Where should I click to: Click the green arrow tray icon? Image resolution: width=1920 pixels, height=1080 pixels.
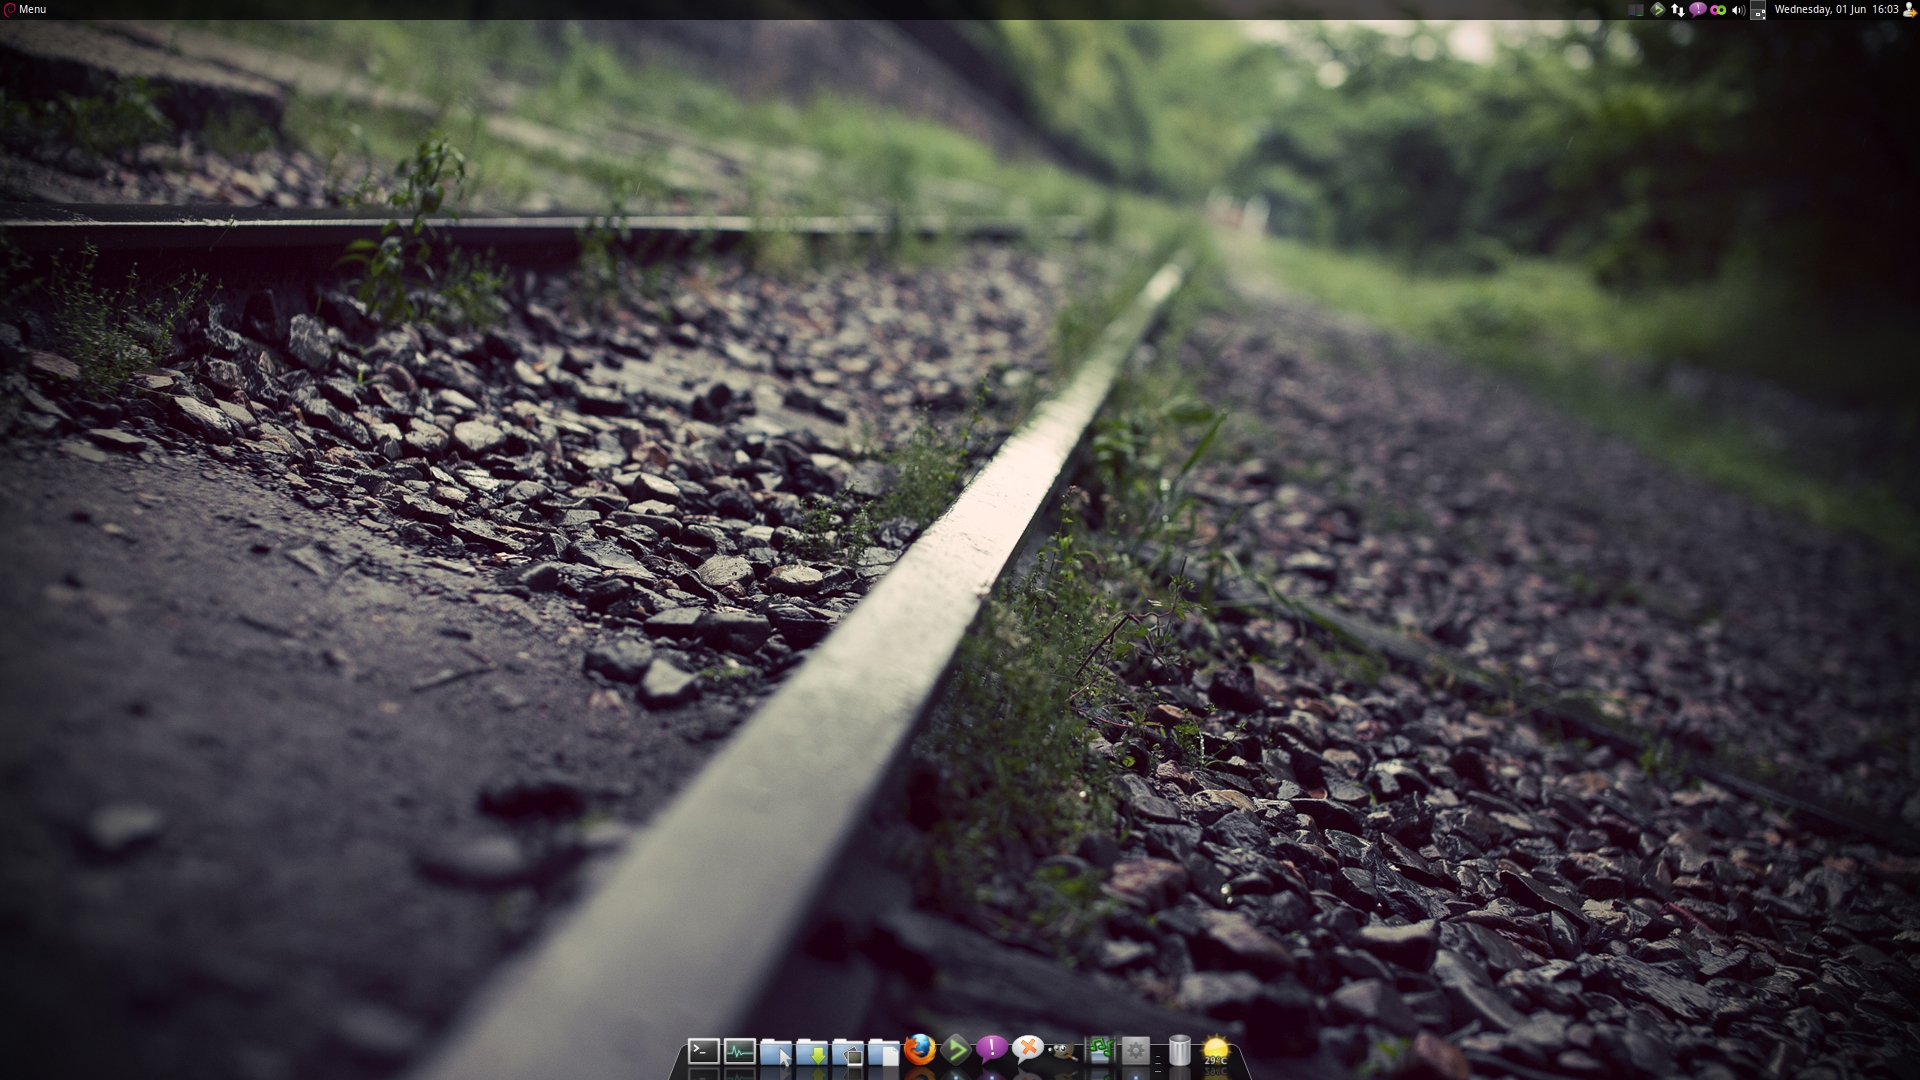coord(1657,10)
